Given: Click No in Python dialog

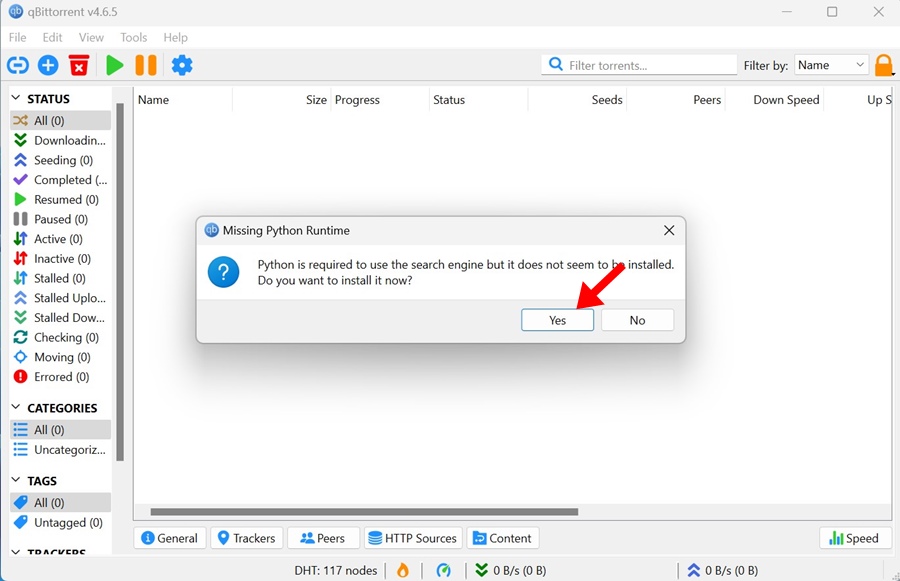Looking at the screenshot, I should point(637,320).
